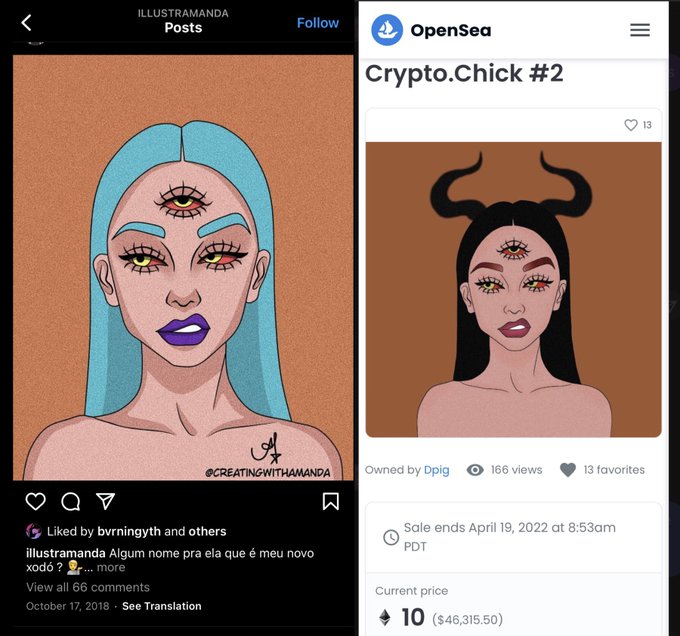
Task: Share post with paper plane icon
Action: pos(105,501)
